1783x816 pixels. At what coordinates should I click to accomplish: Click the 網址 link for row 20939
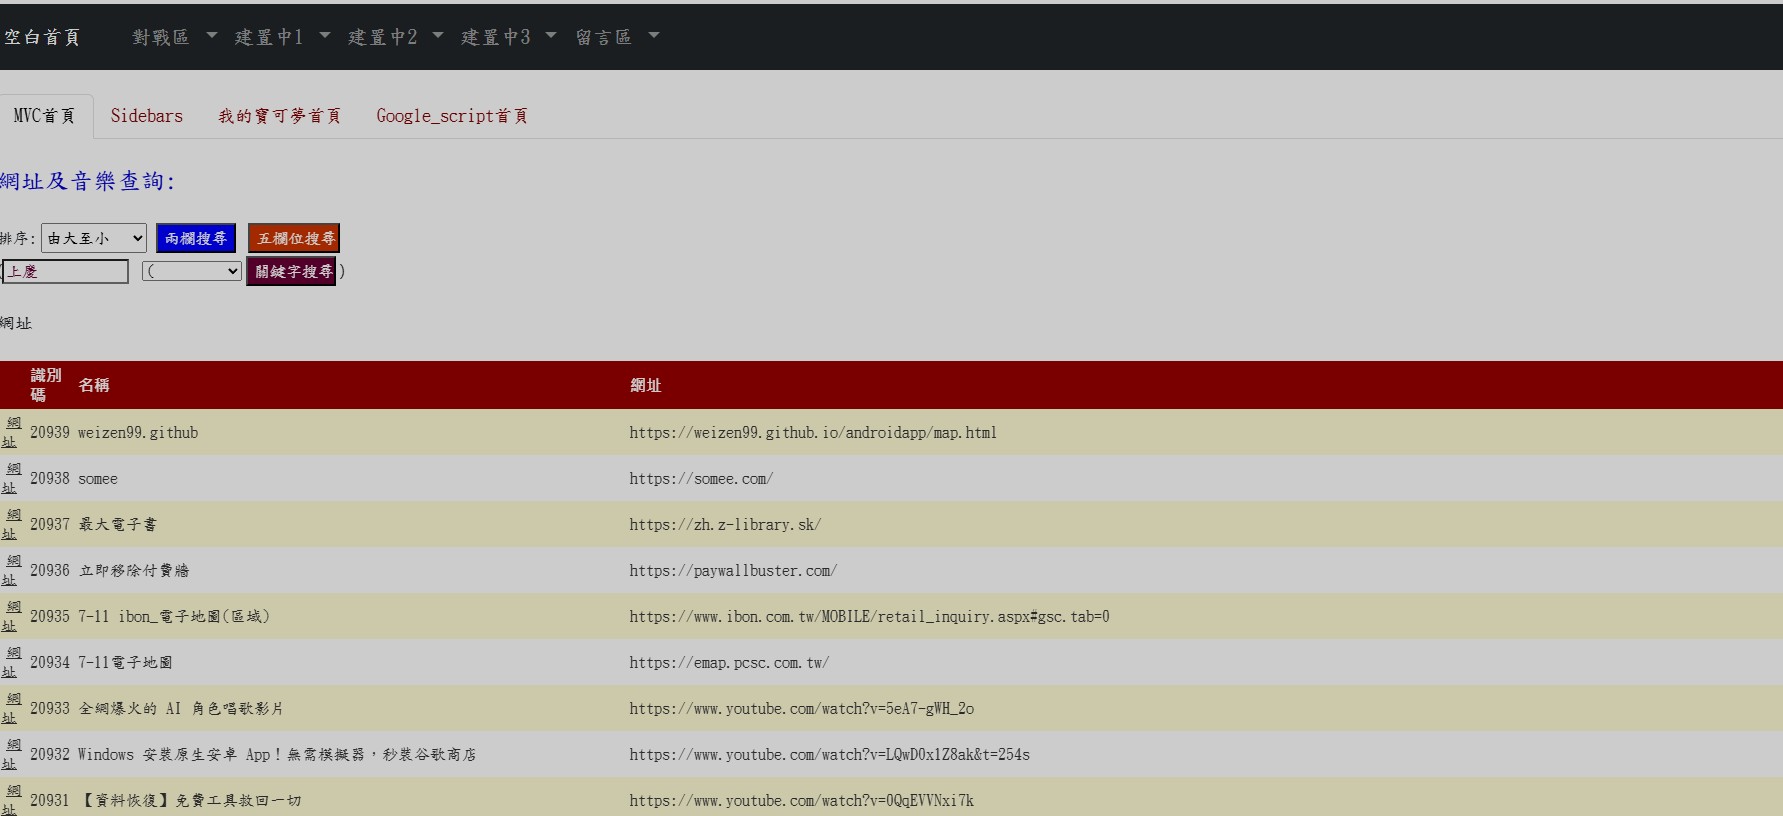[x=11, y=432]
